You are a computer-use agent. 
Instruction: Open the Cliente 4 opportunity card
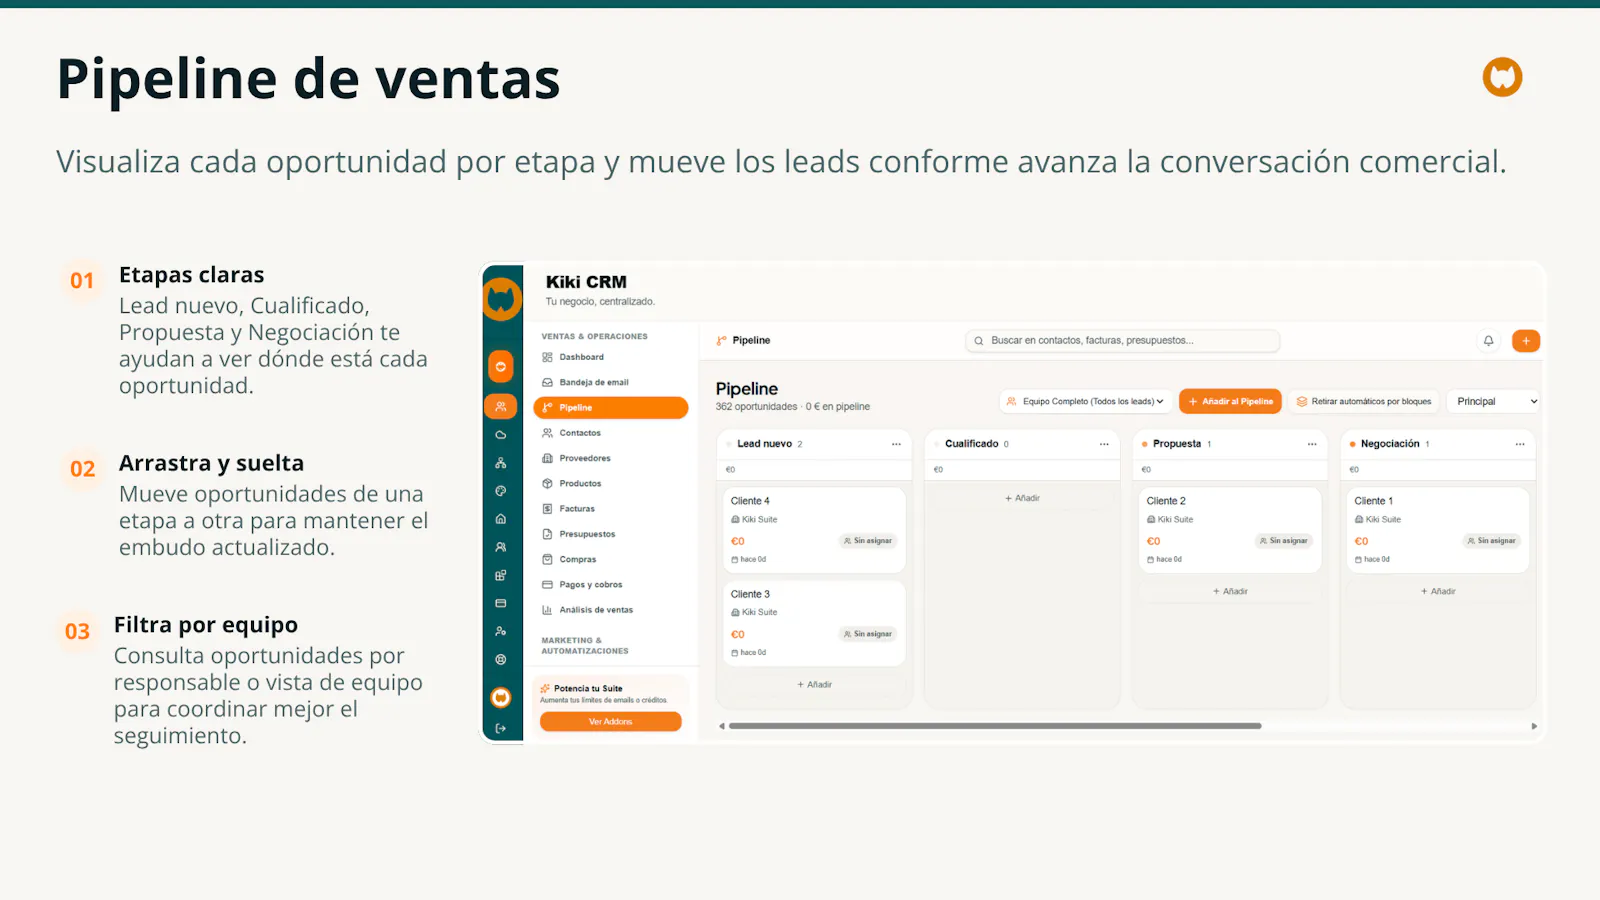point(814,530)
